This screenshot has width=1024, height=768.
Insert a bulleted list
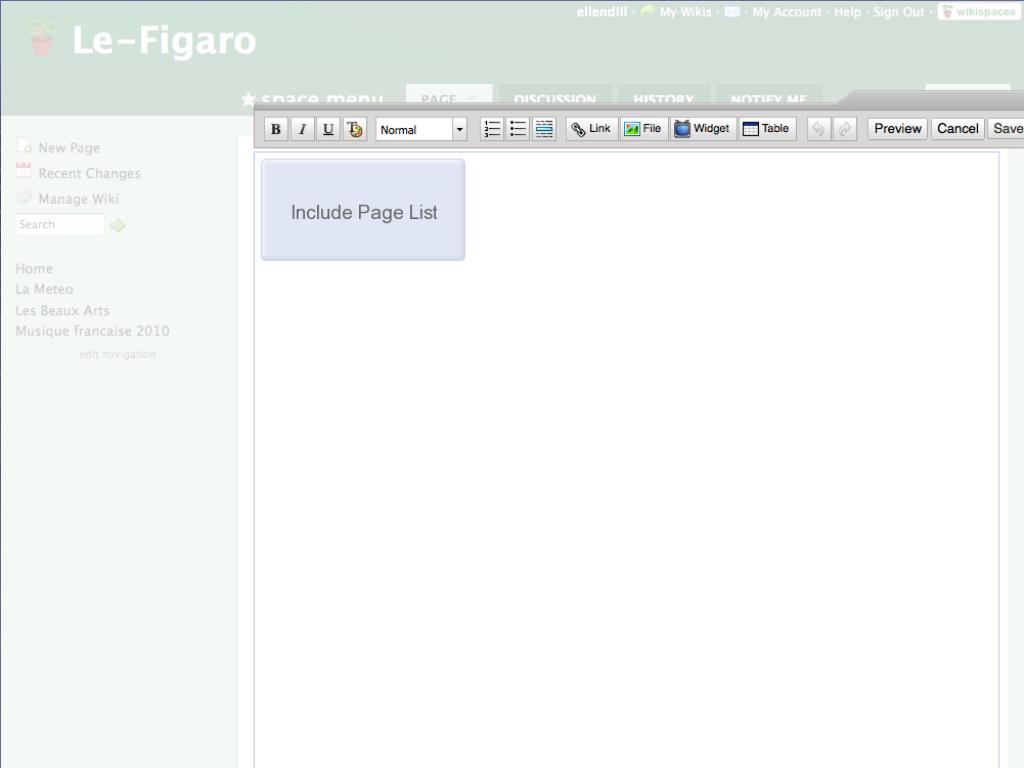(518, 129)
